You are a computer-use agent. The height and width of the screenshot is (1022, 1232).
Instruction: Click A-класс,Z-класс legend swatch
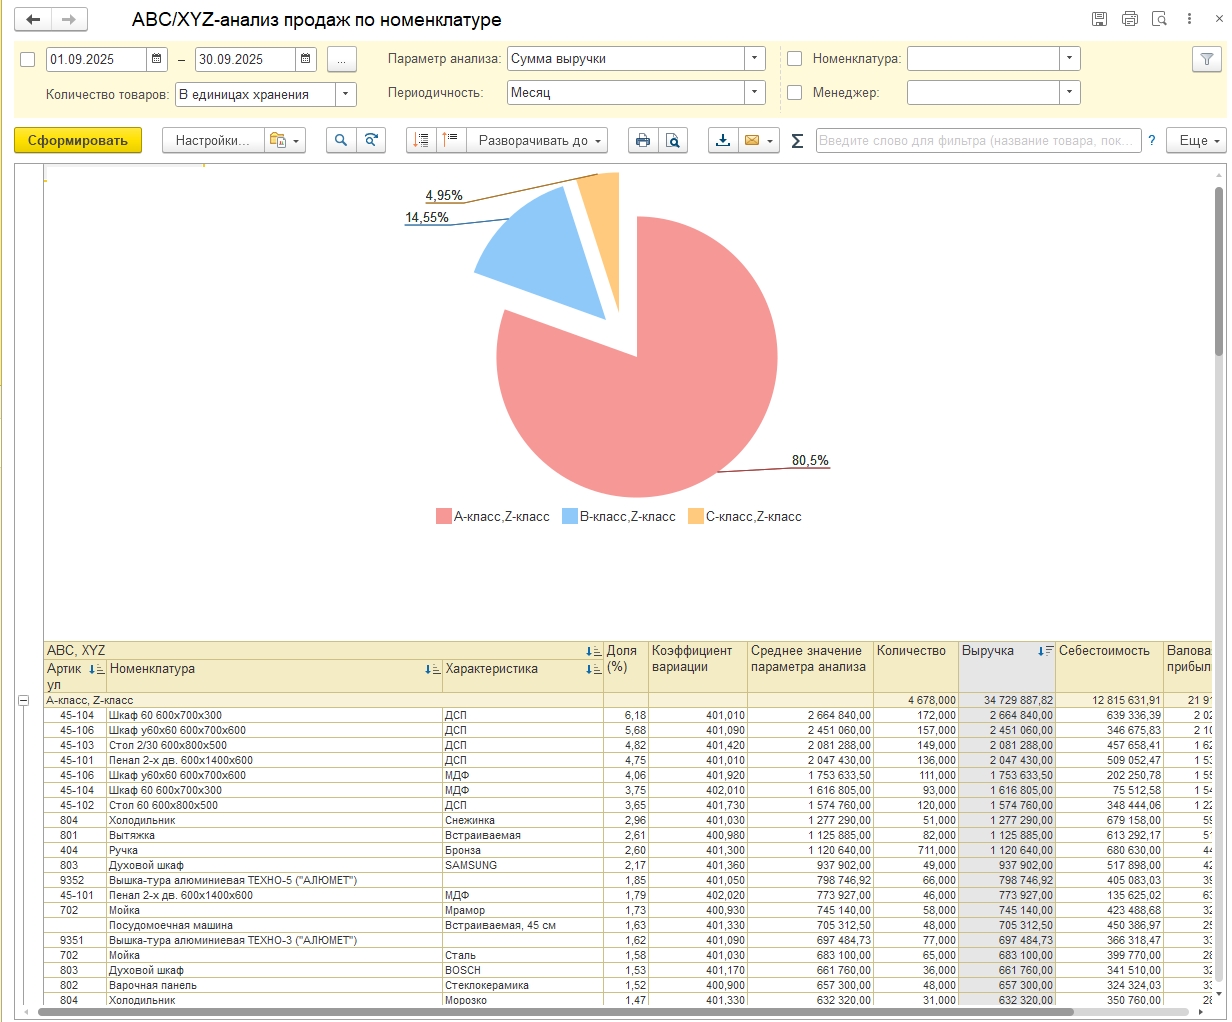[443, 517]
